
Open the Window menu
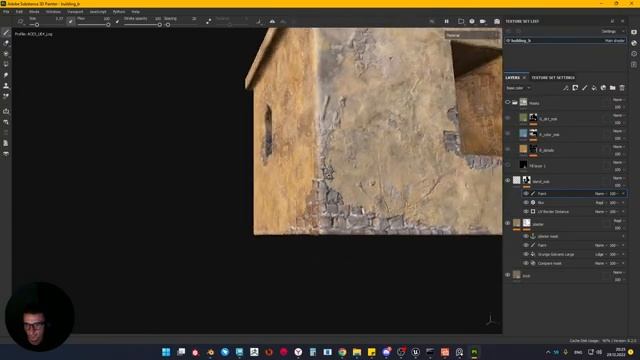pos(53,12)
